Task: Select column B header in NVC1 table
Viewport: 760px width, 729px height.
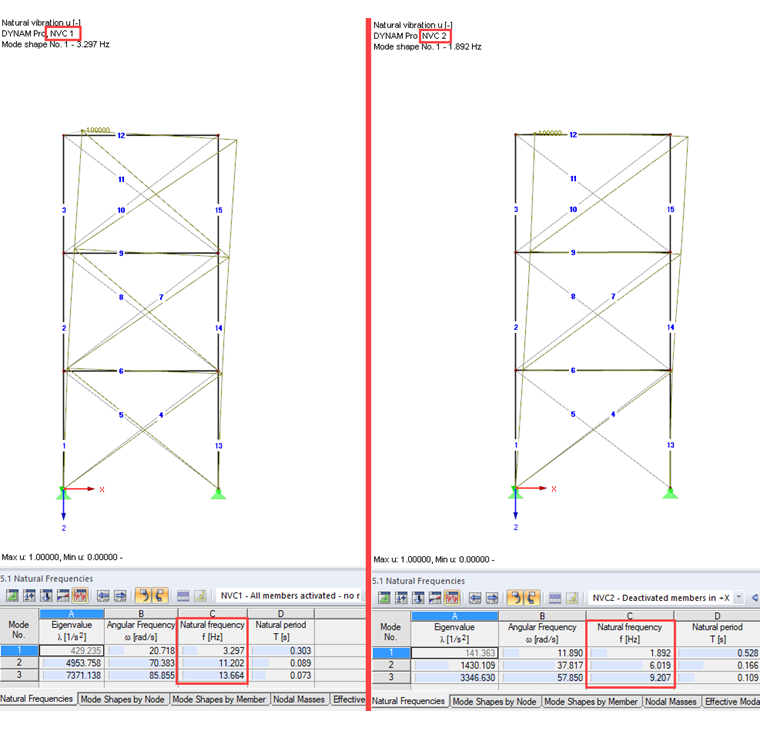Action: (x=141, y=614)
